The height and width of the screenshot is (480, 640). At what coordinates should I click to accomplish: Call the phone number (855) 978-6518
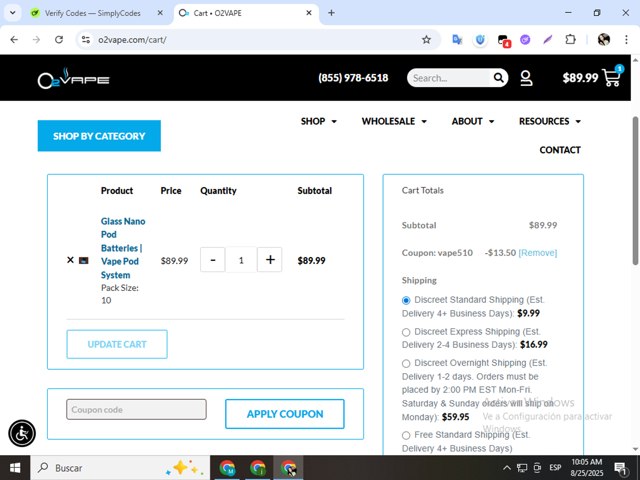tap(353, 78)
